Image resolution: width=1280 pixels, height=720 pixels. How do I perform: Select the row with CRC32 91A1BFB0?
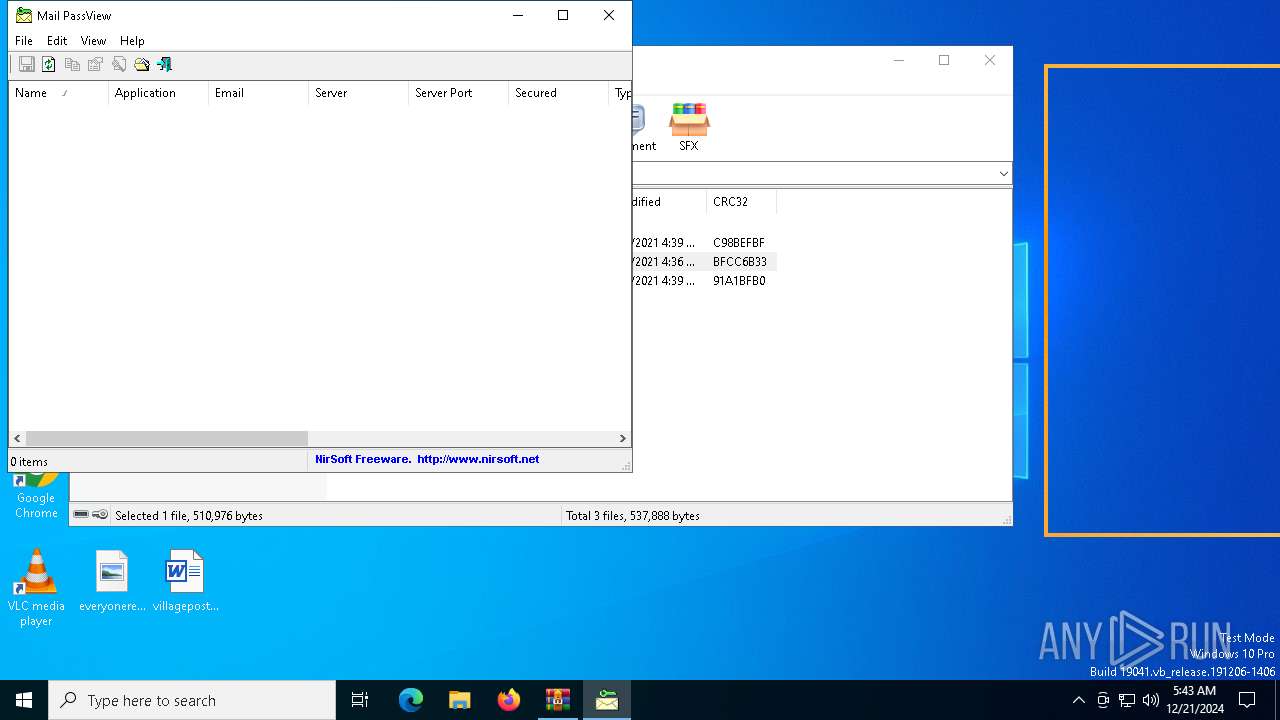(x=739, y=281)
